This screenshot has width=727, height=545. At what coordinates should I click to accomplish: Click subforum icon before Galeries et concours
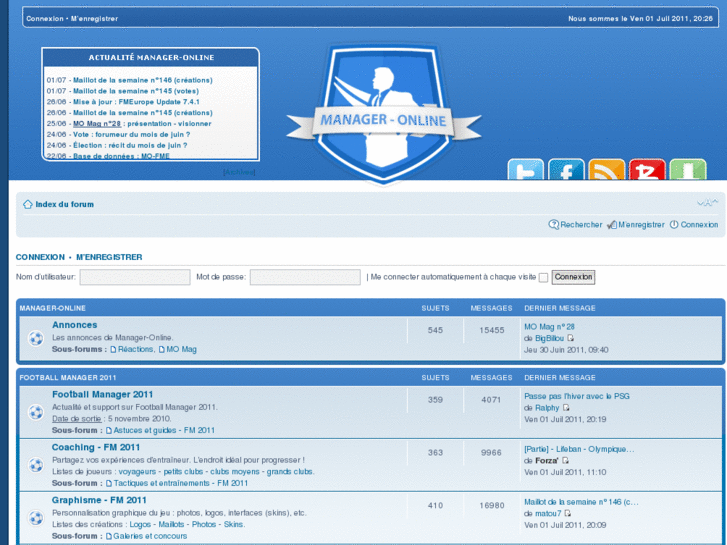click(109, 536)
